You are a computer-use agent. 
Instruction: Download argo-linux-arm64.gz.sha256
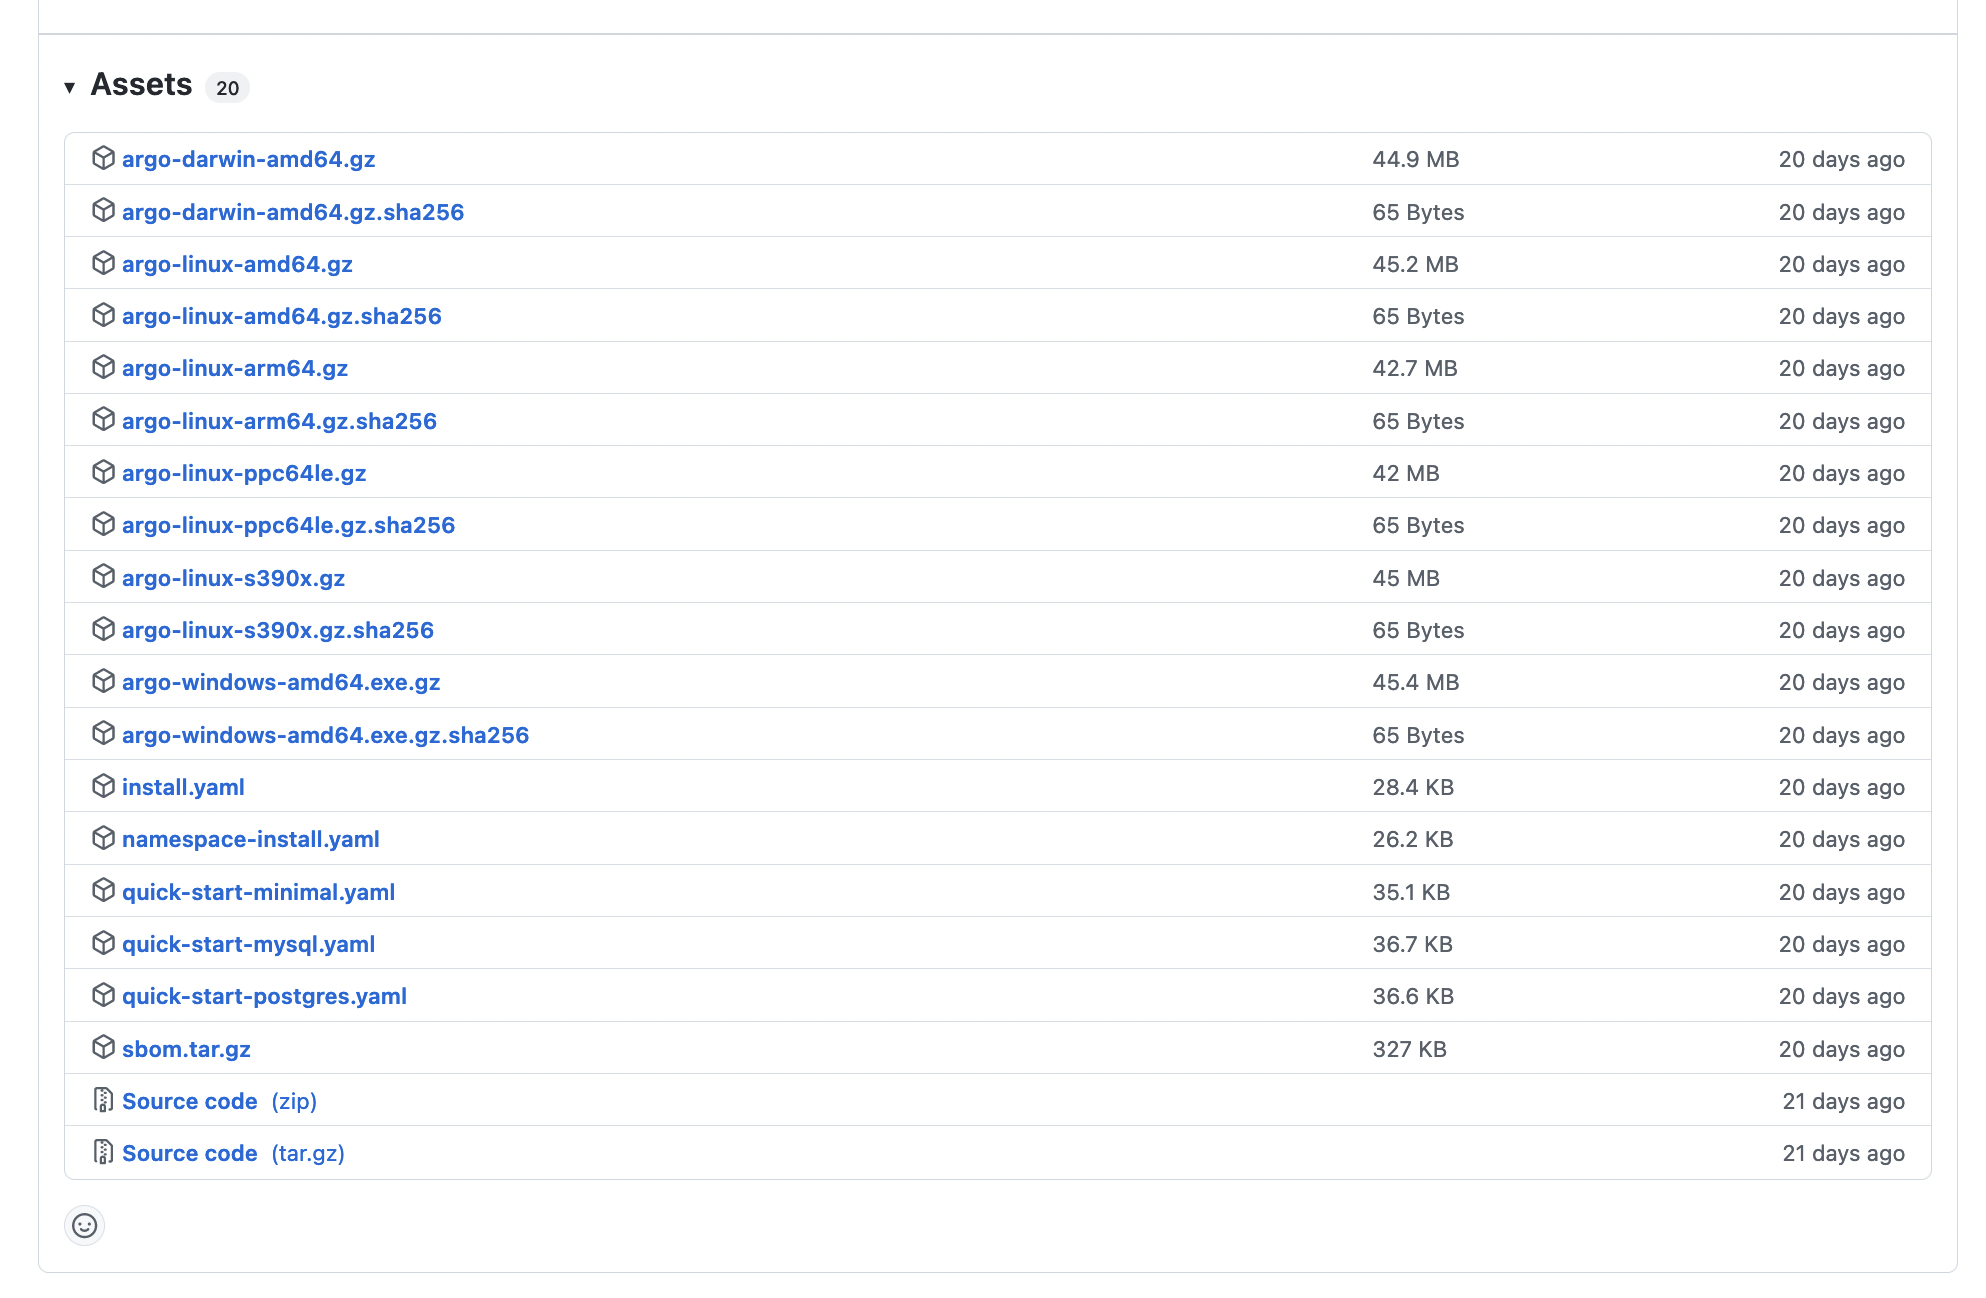pos(279,420)
